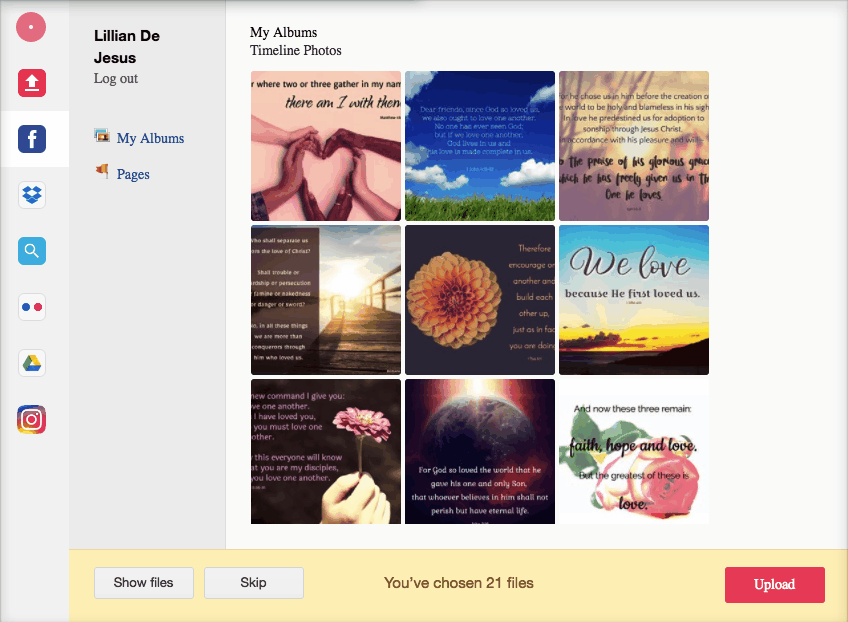This screenshot has height=622, width=848.
Task: Open Pages in the sidebar
Action: click(x=133, y=174)
